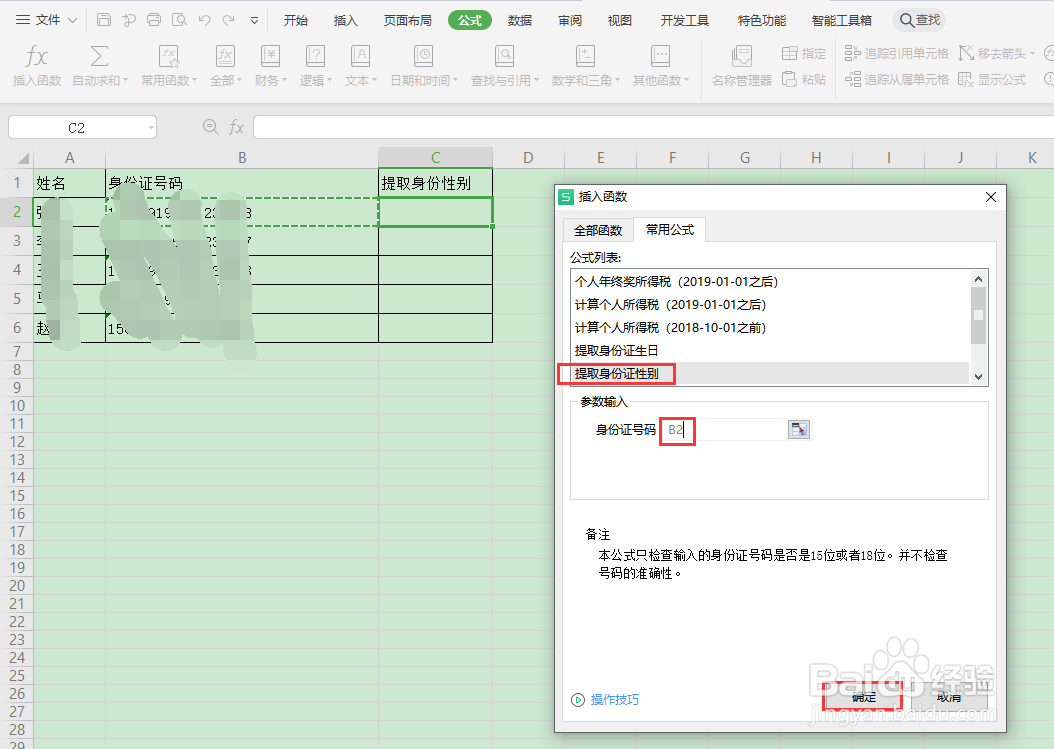1054x749 pixels.
Task: Select row 7 header
Action: coord(17,352)
